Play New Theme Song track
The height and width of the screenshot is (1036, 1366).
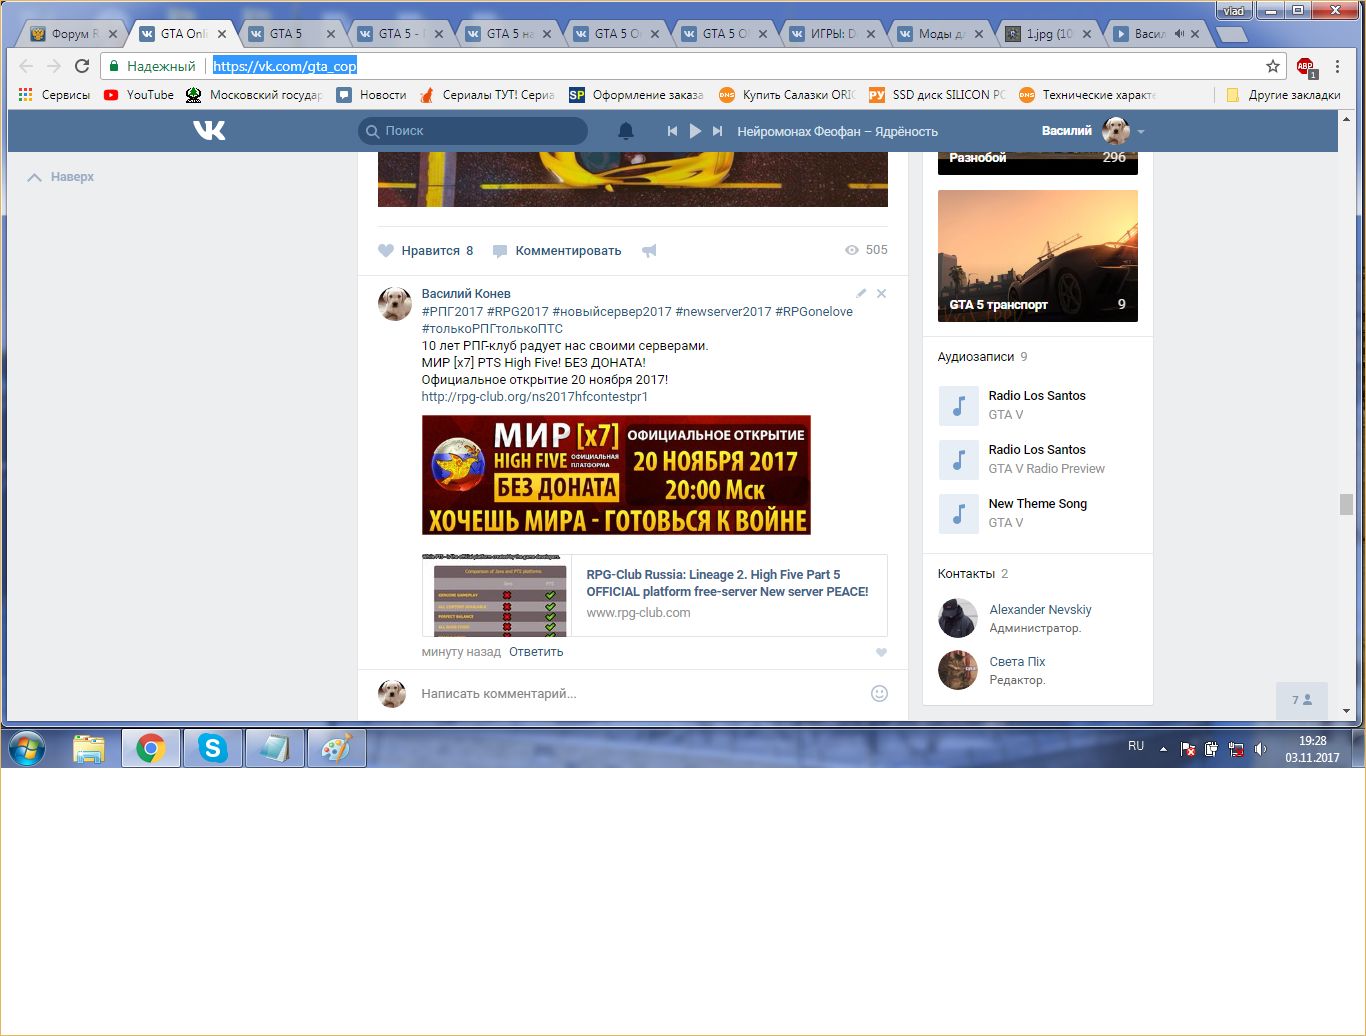[958, 514]
